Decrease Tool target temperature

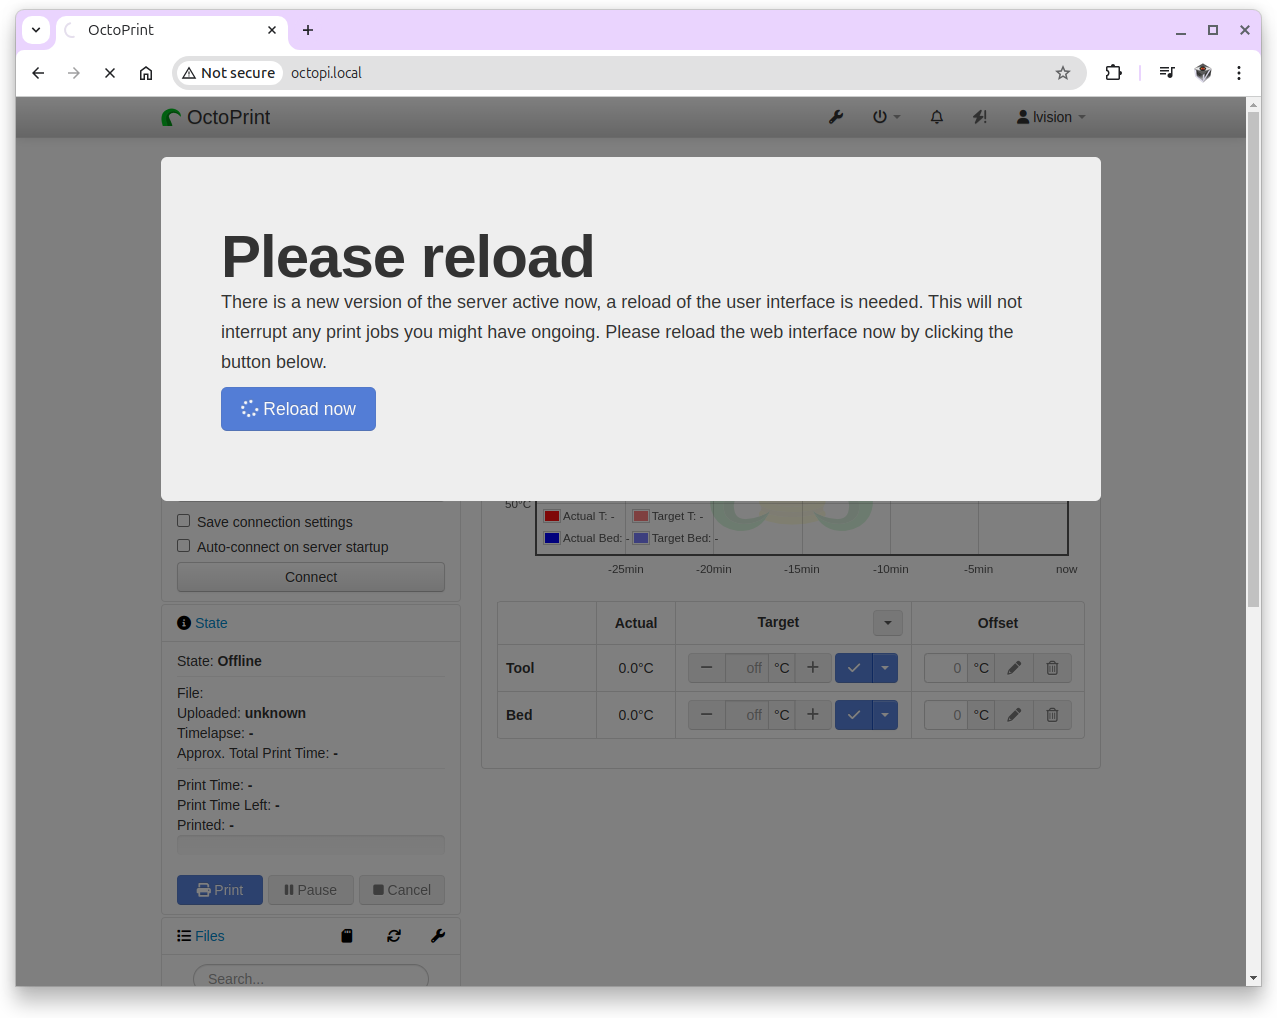pyautogui.click(x=707, y=668)
